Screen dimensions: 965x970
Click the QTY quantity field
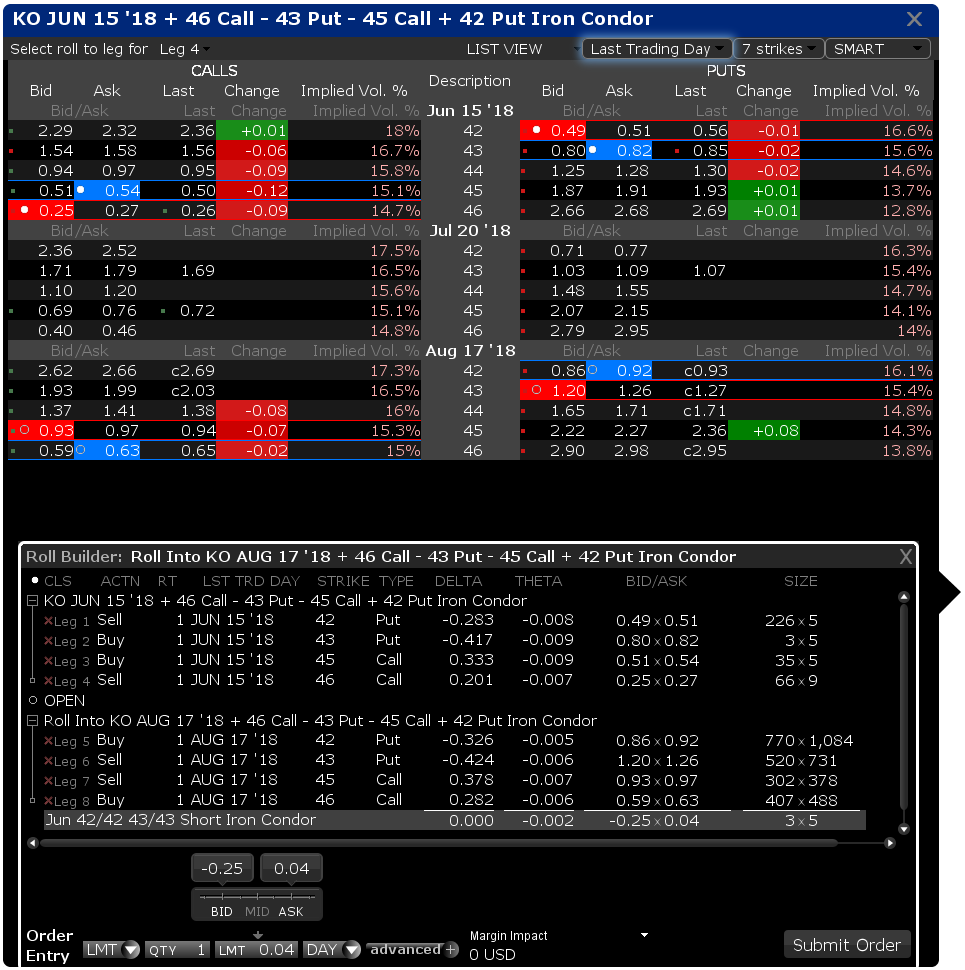(177, 950)
